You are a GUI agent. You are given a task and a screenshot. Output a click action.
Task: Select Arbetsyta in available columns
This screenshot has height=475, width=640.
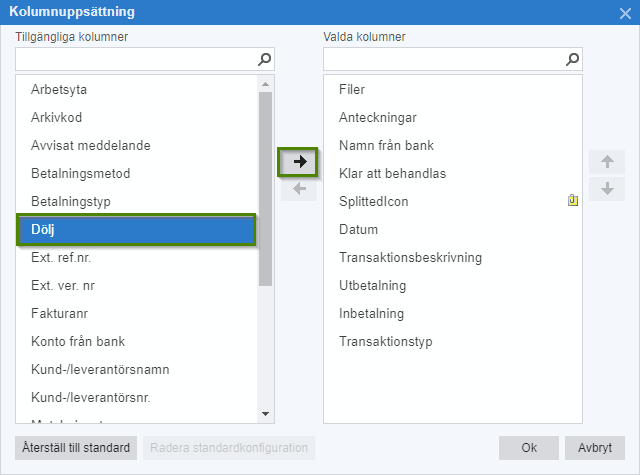tap(59, 90)
